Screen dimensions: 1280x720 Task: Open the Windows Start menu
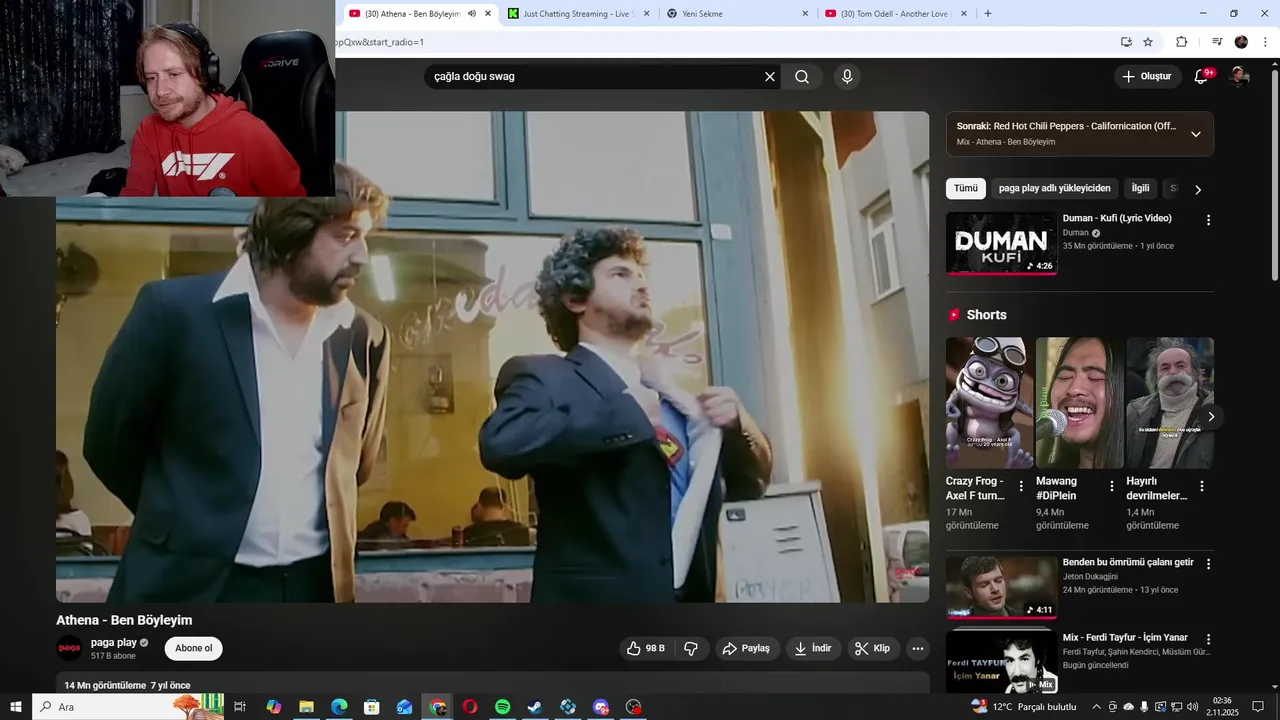15,707
